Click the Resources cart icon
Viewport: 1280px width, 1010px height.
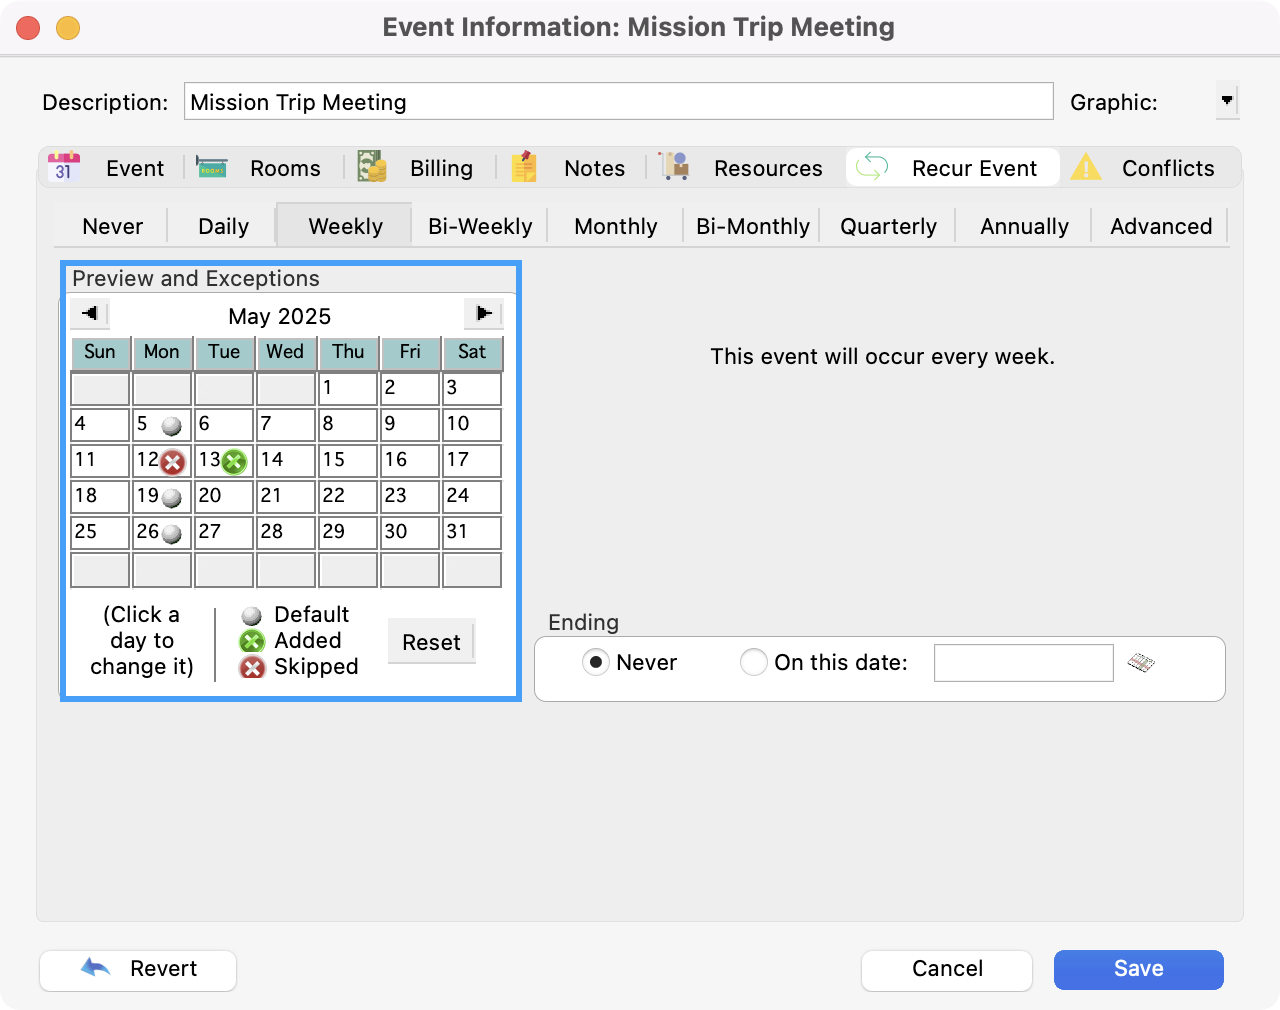(x=675, y=167)
